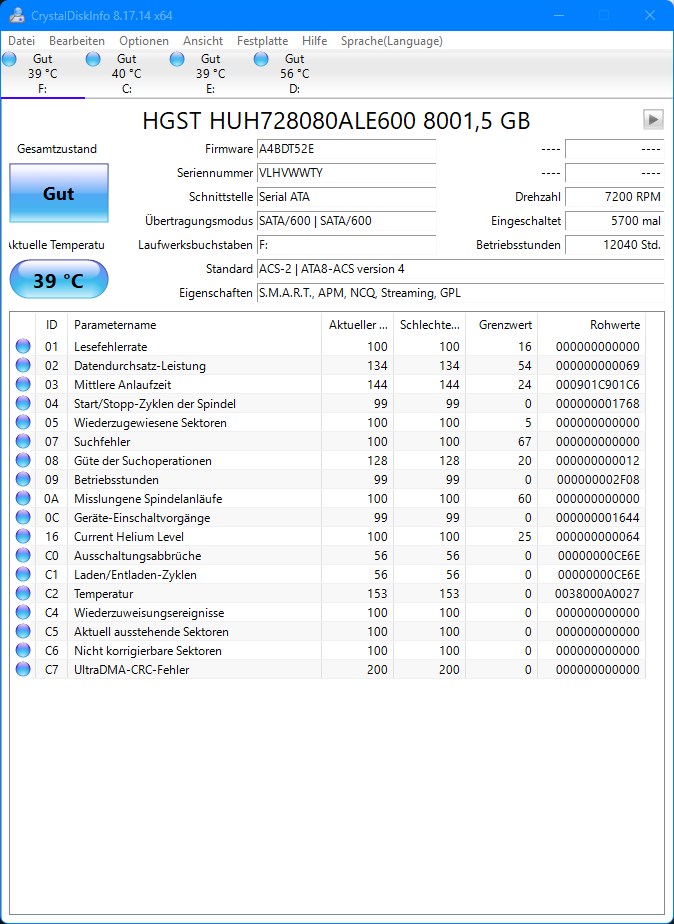674x924 pixels.
Task: Click the Betriebsstunden value 12040 Std.
Action: click(x=614, y=245)
